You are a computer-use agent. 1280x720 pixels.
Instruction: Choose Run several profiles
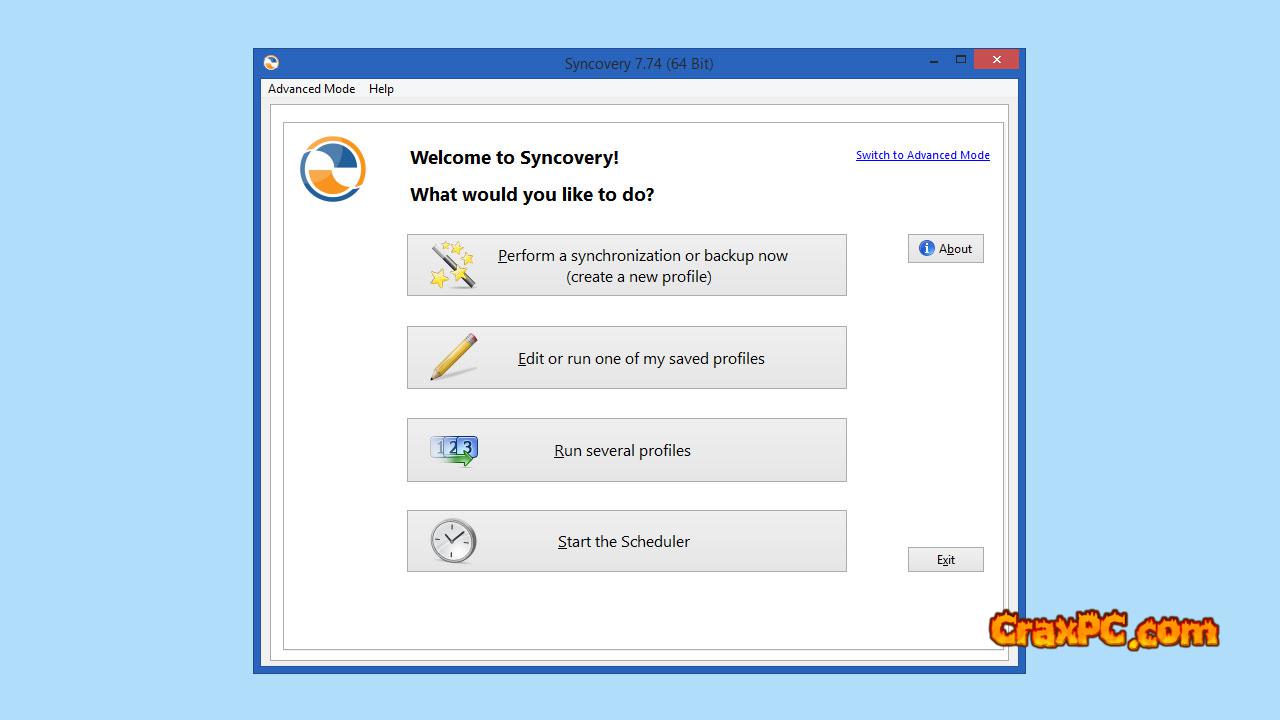pos(627,450)
